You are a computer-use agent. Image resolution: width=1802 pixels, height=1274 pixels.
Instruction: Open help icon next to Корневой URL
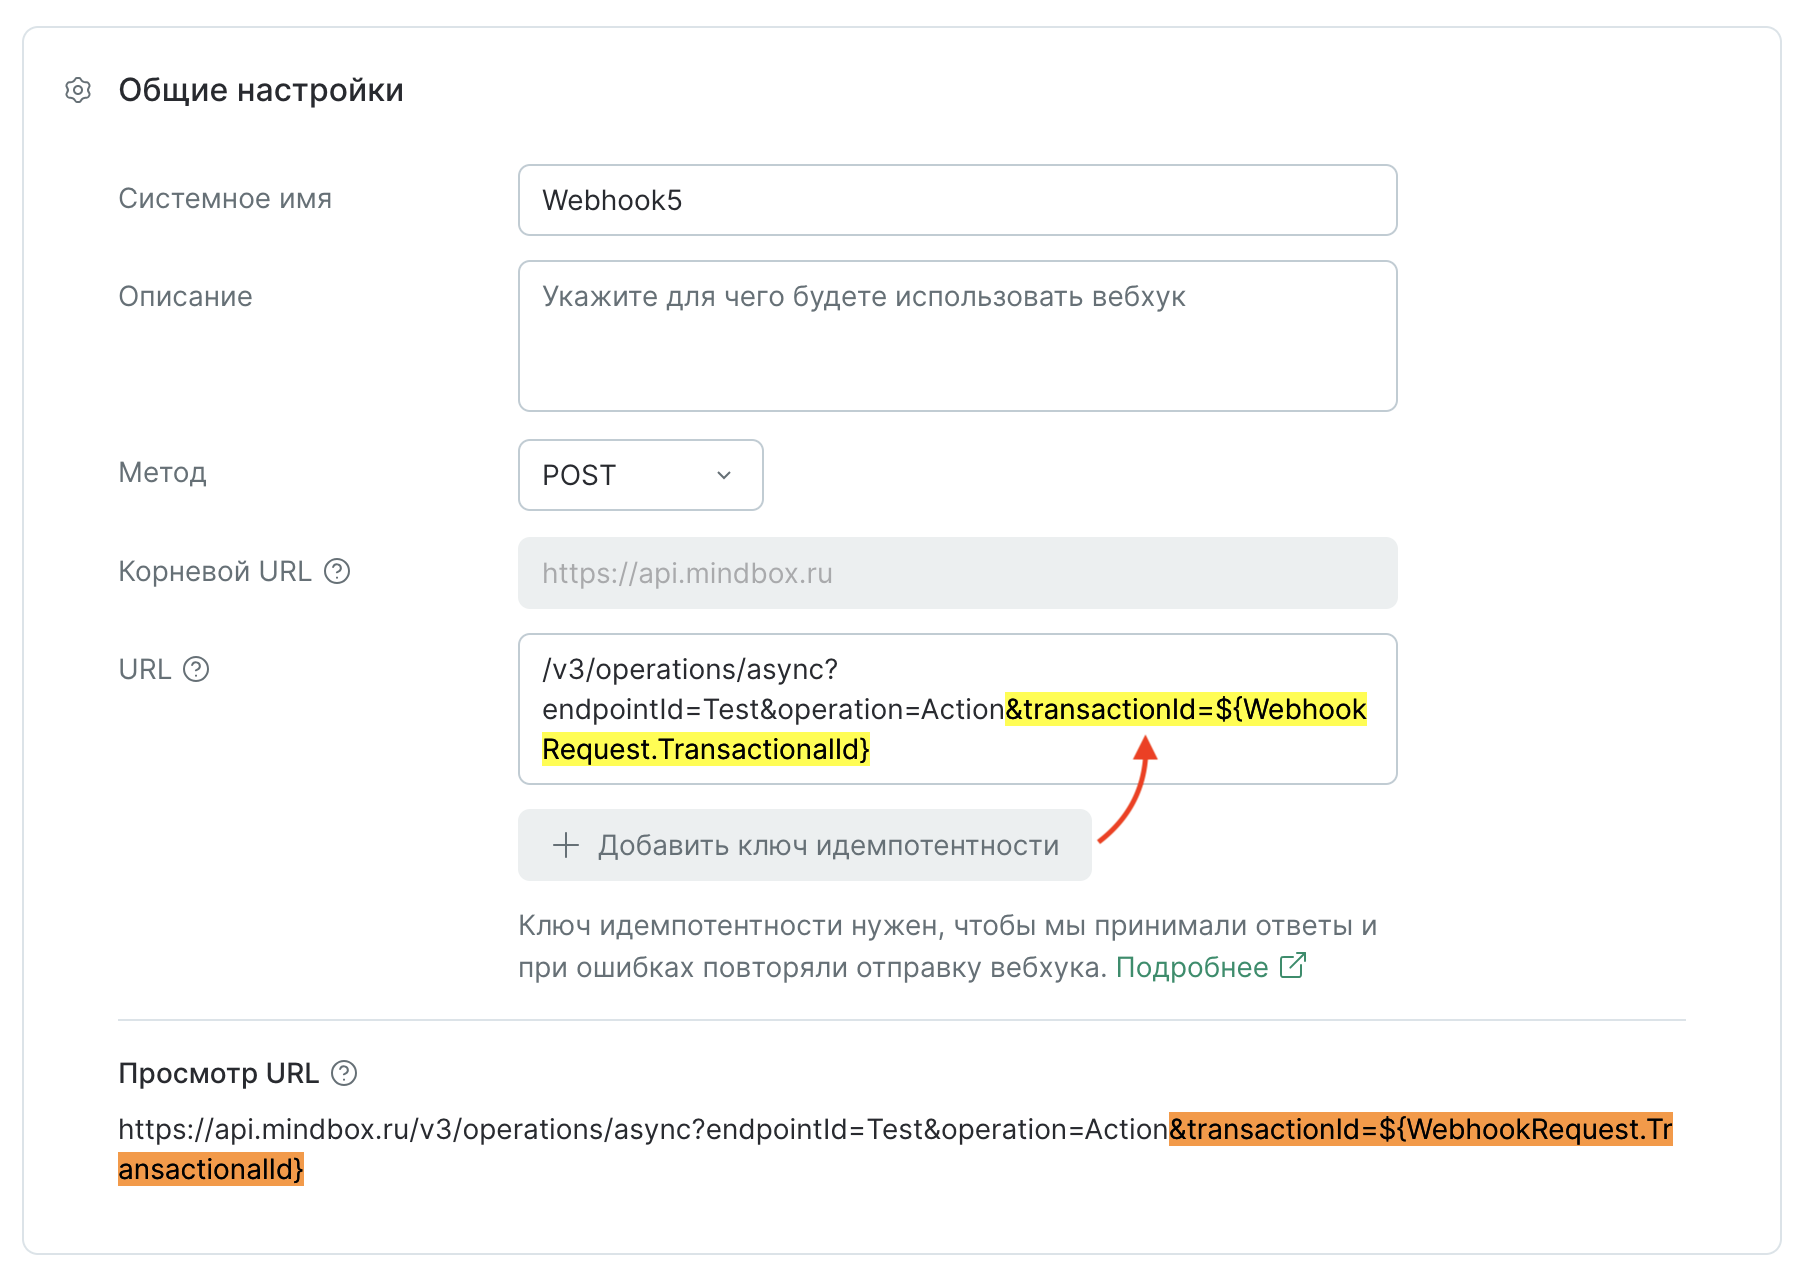coord(338,571)
